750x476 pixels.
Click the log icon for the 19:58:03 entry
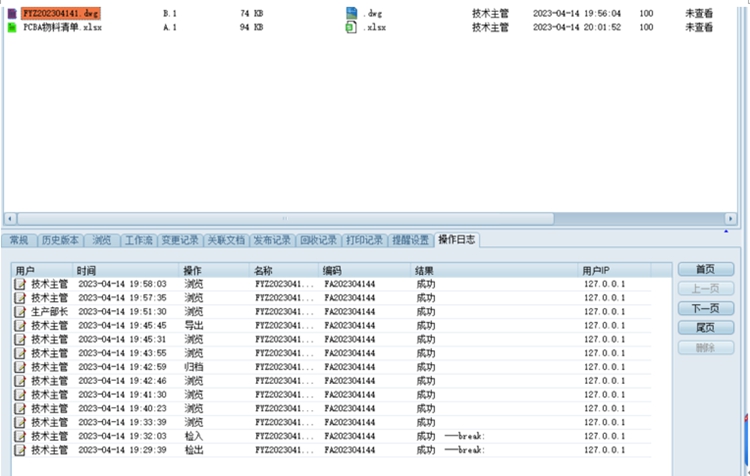tap(20, 284)
